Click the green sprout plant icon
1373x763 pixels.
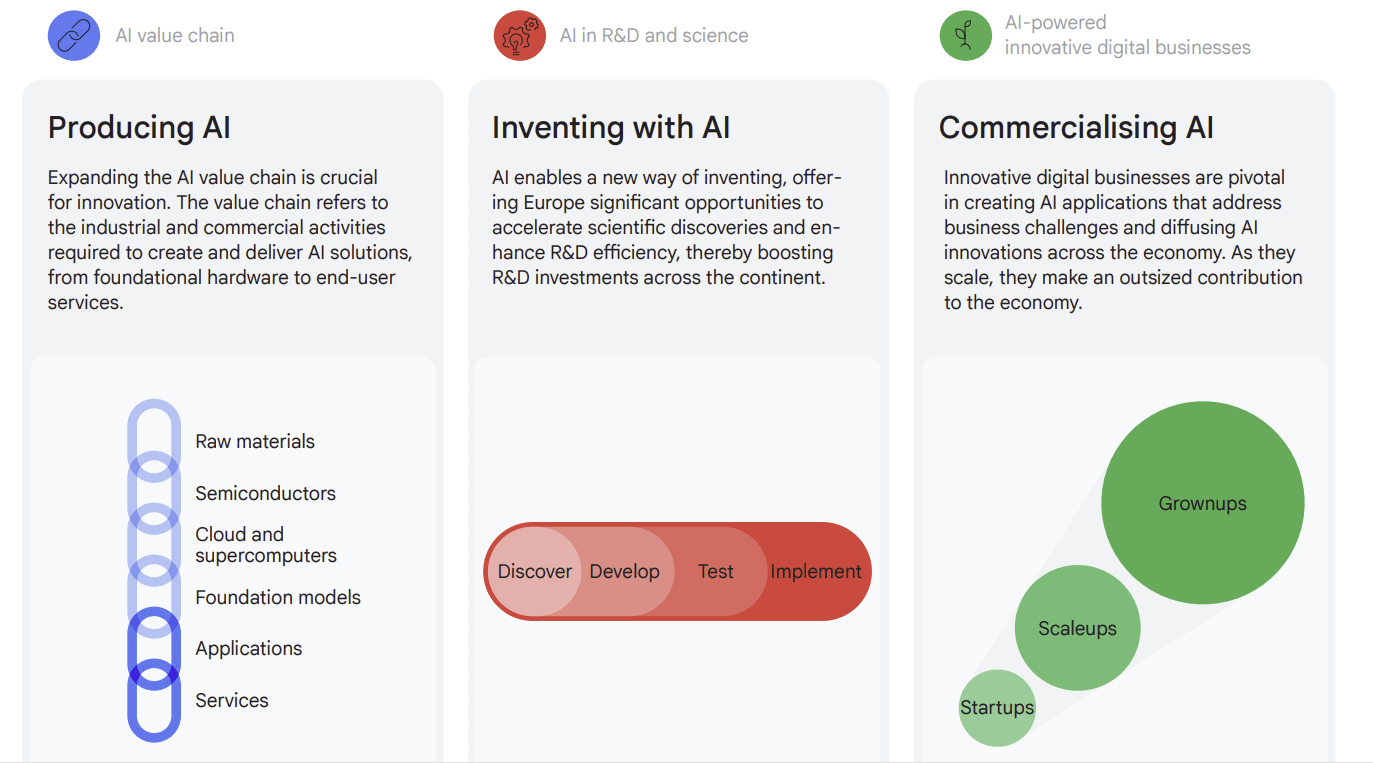tap(965, 36)
